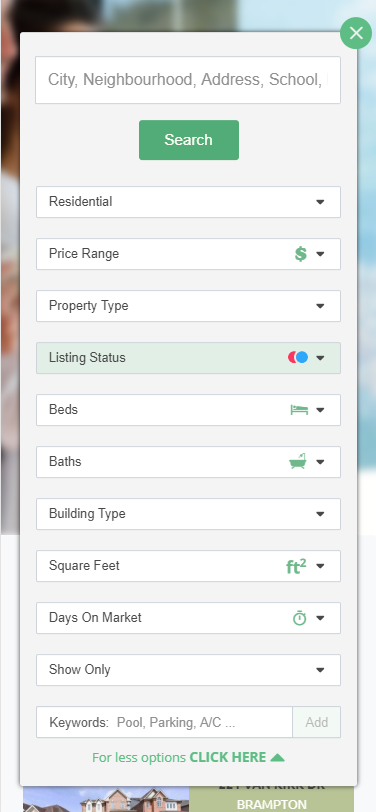
Task: Click the ft² icon in Square Feet
Action: point(296,566)
